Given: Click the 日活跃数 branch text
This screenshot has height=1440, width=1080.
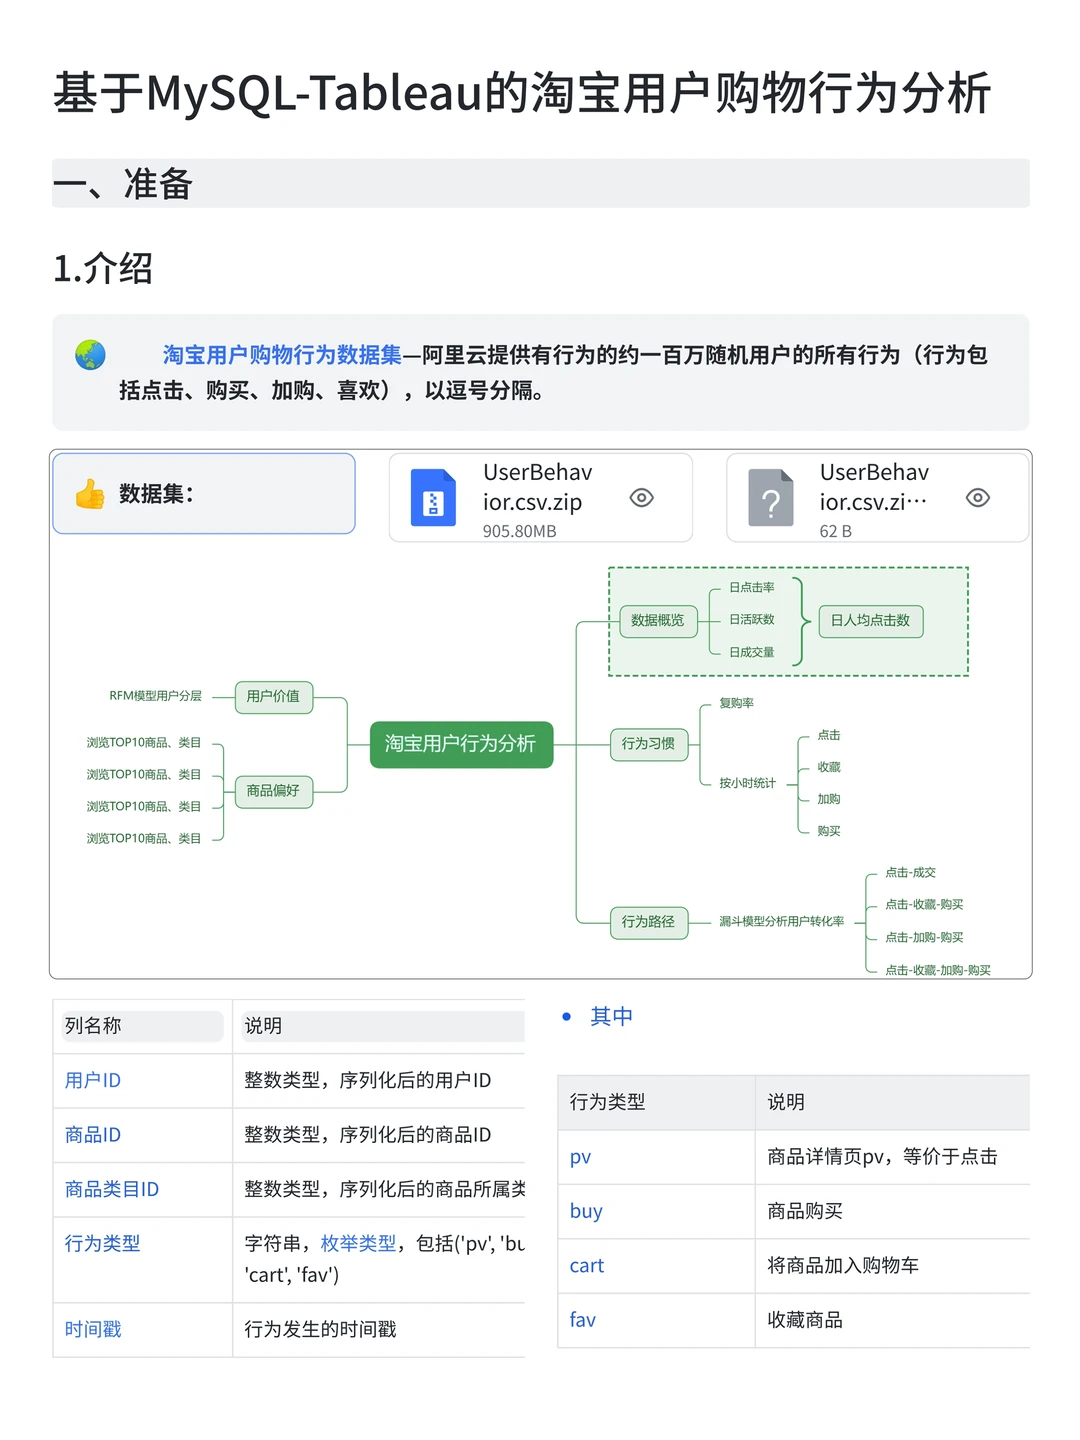Looking at the screenshot, I should (x=752, y=620).
